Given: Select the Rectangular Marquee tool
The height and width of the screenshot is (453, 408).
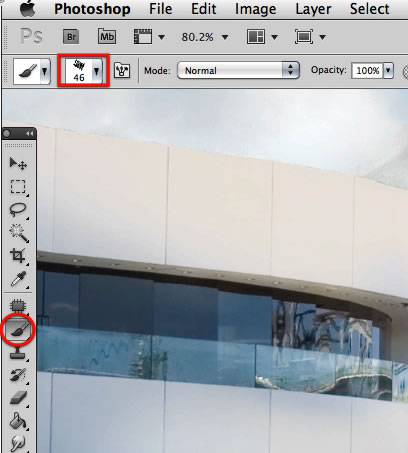Looking at the screenshot, I should coord(18,187).
